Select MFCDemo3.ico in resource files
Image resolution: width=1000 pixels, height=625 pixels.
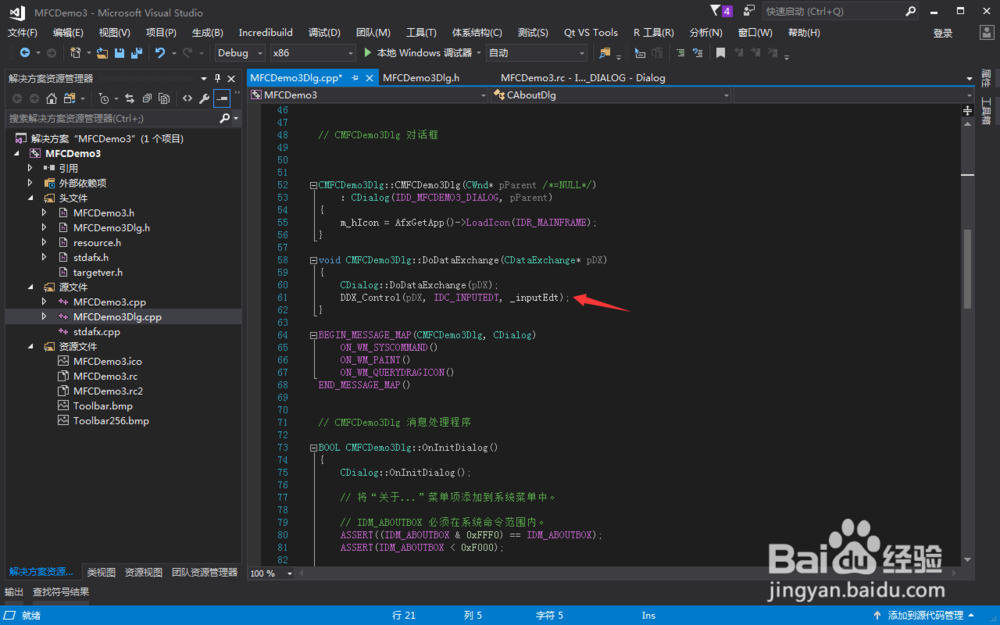click(107, 361)
